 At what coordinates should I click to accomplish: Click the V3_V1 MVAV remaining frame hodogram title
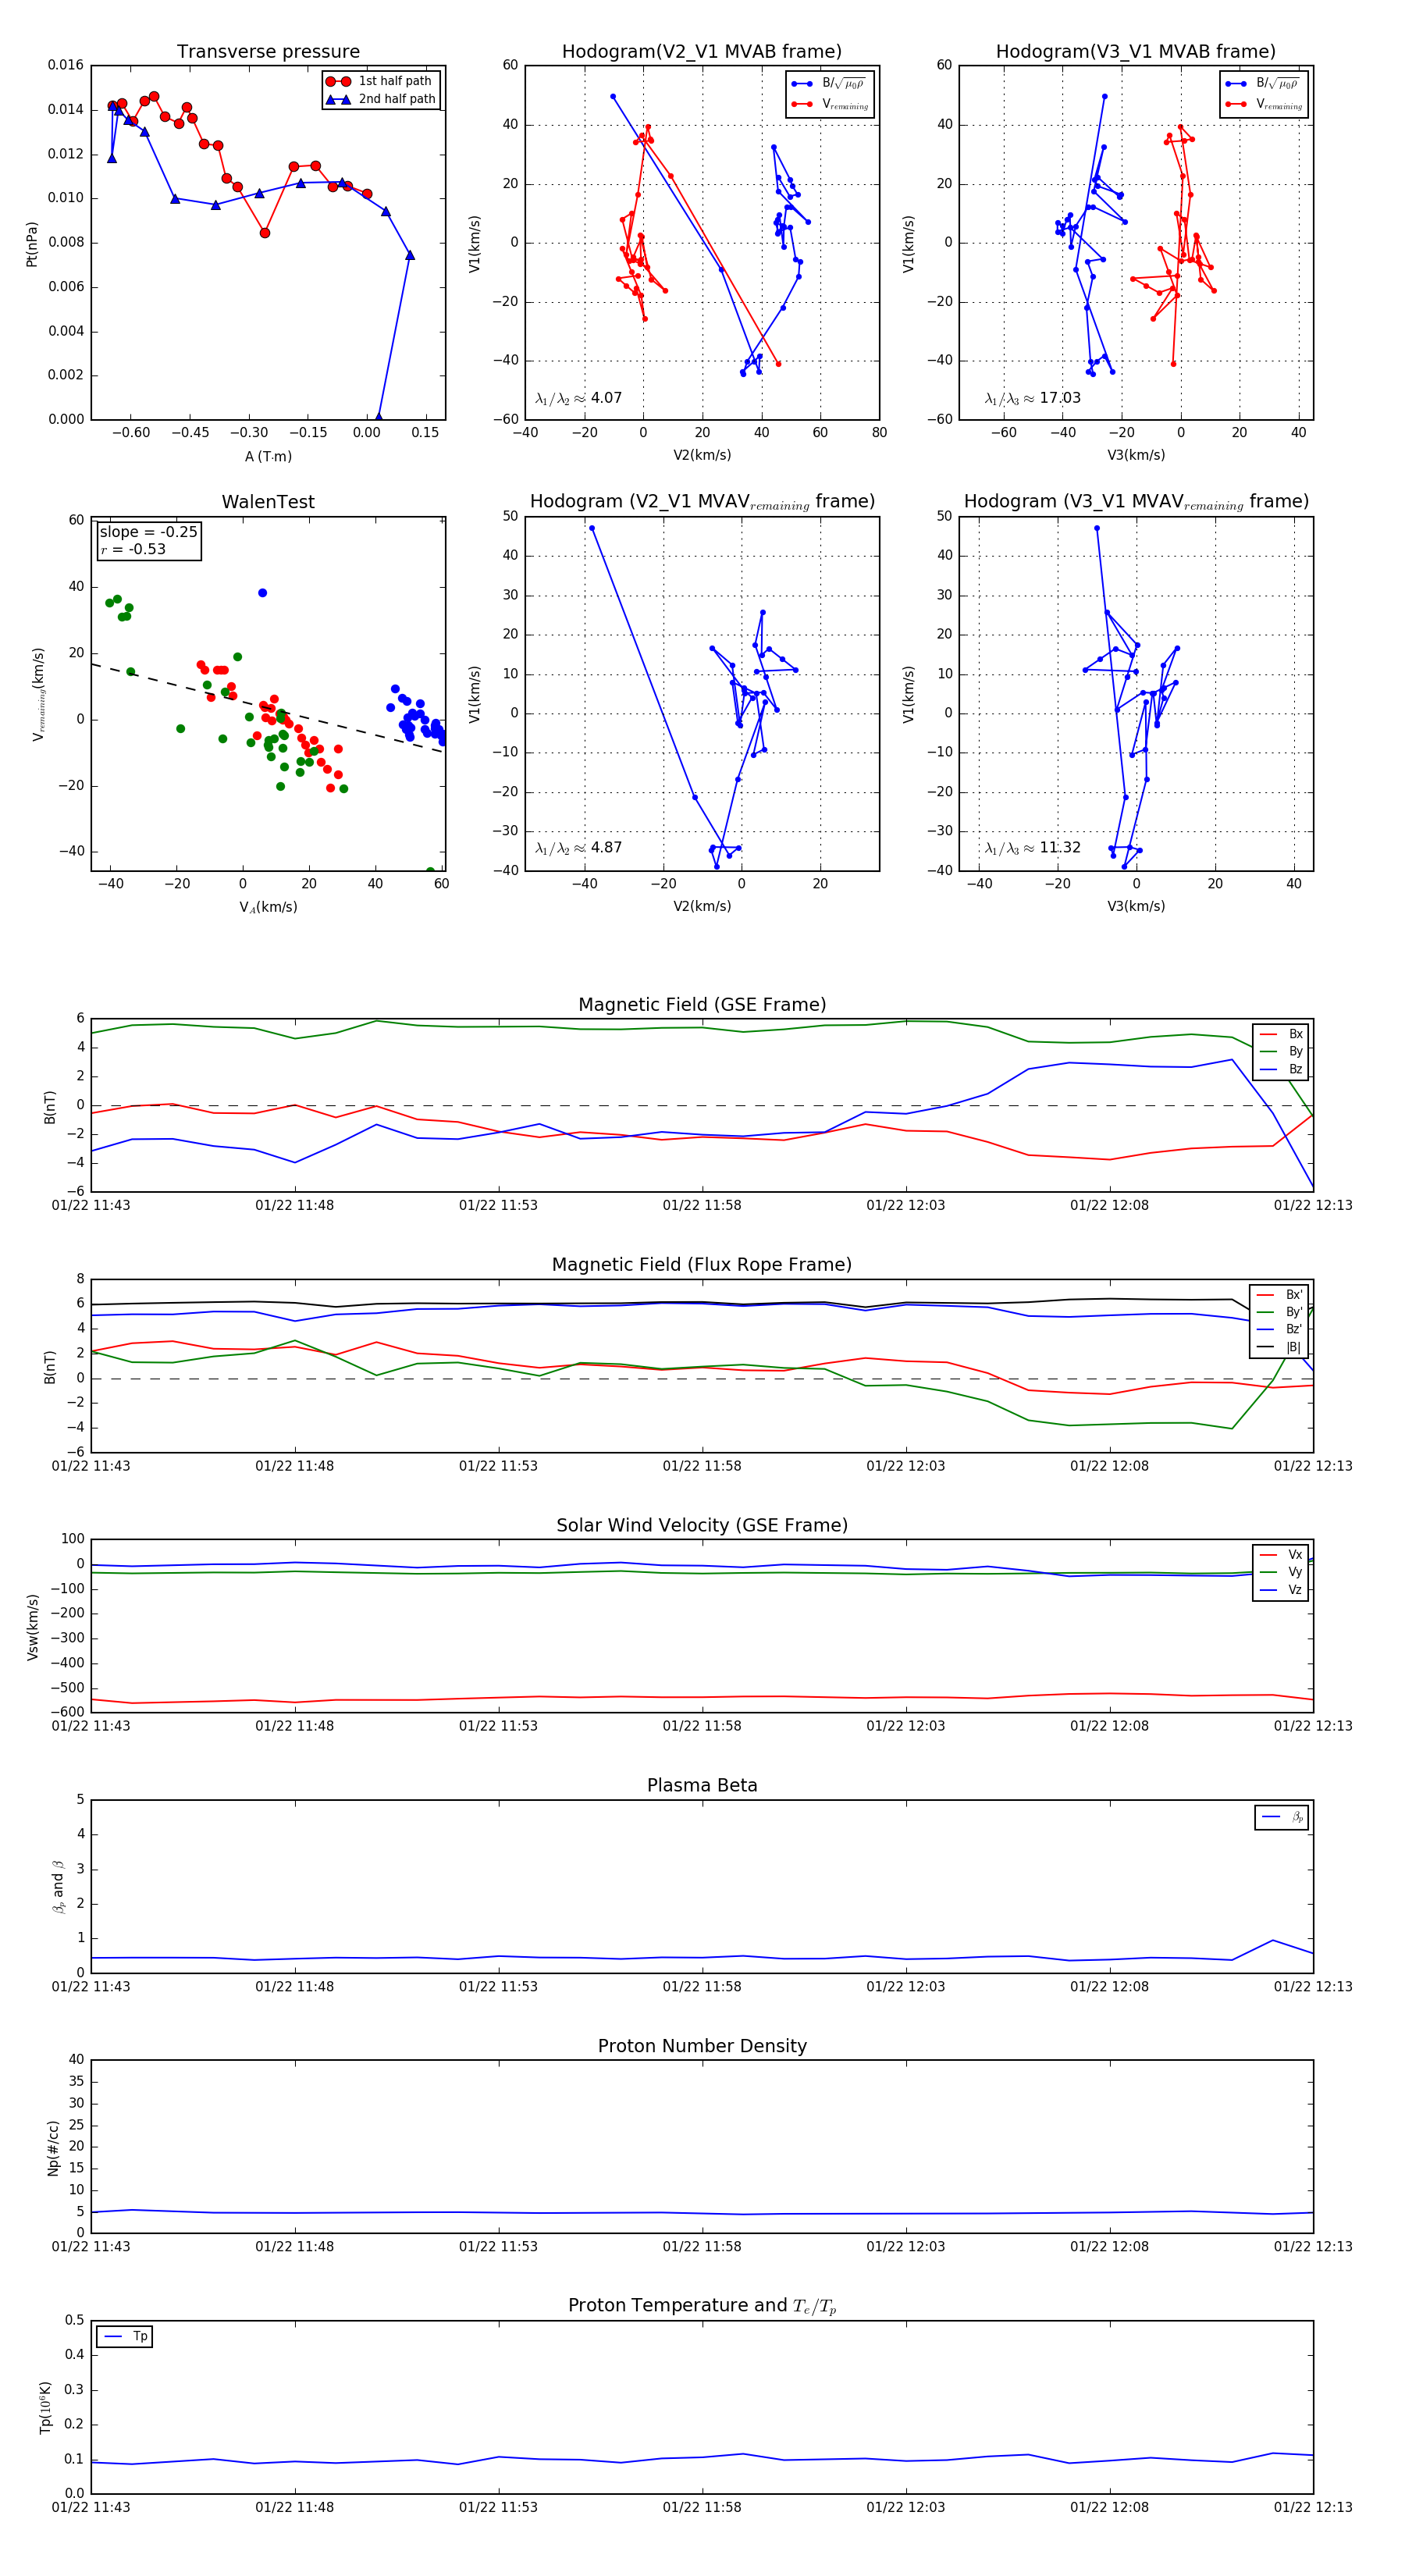coord(1136,502)
